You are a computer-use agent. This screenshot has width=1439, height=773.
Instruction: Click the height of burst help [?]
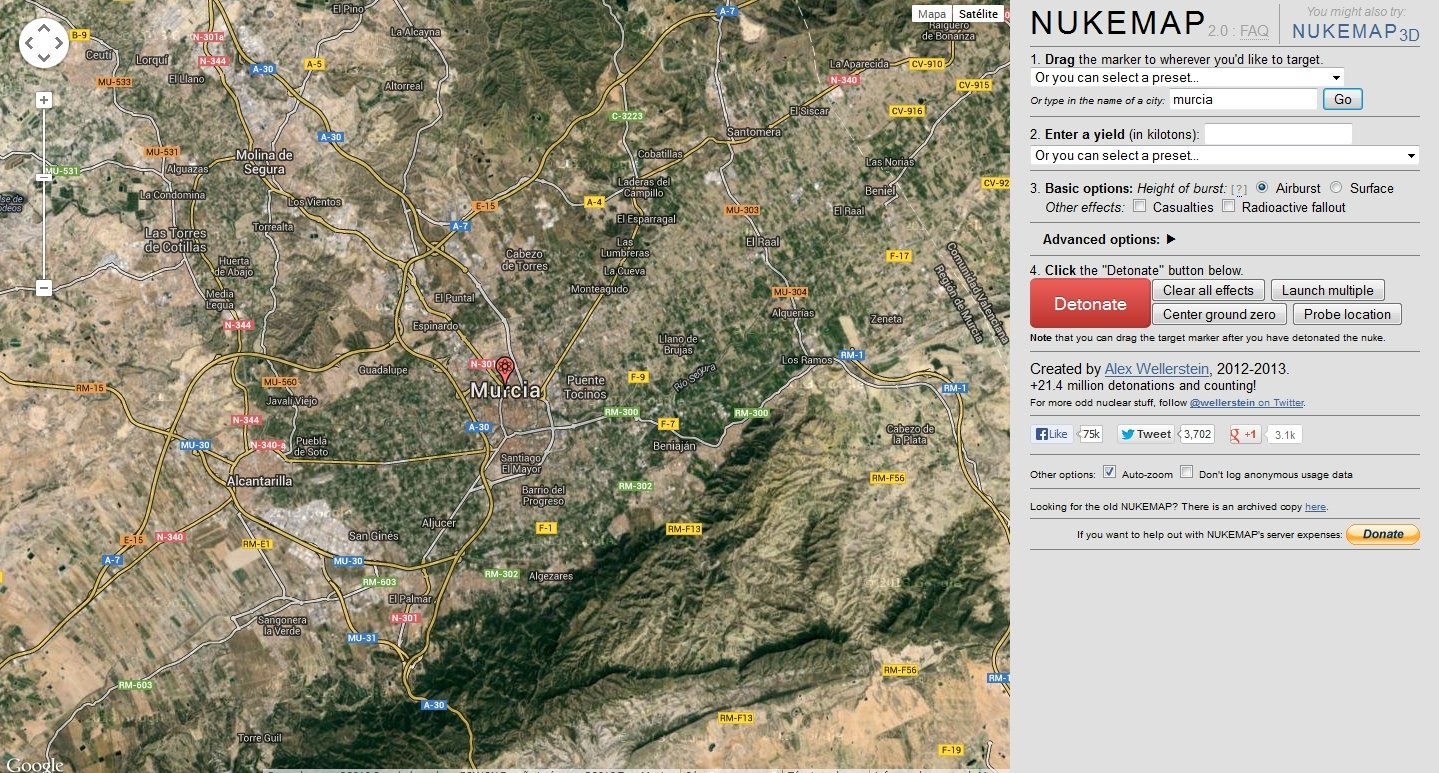(1238, 189)
